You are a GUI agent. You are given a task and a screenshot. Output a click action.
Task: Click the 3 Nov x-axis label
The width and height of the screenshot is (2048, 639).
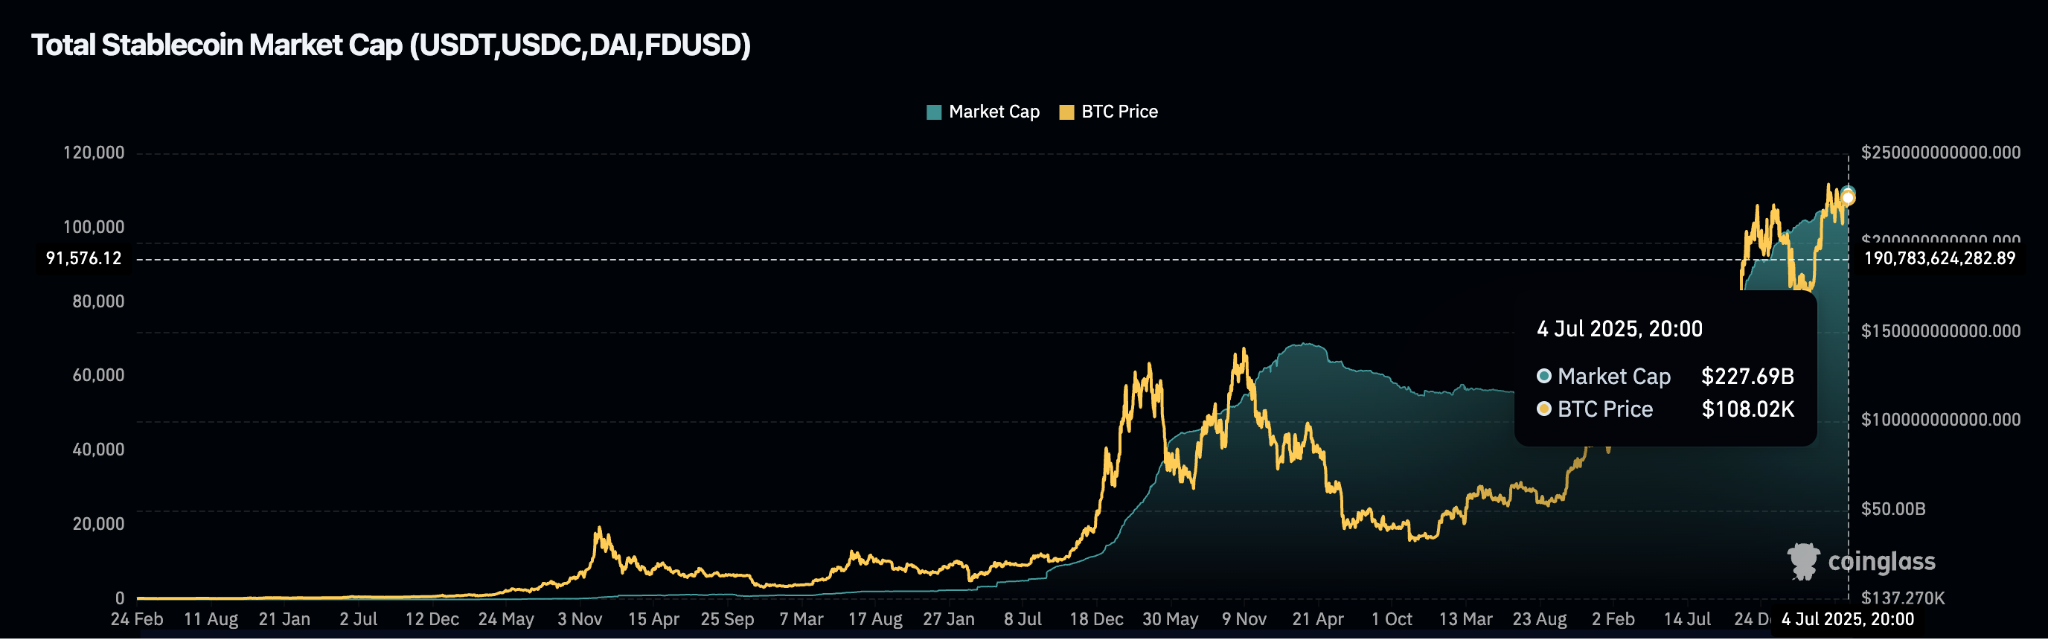(x=580, y=619)
